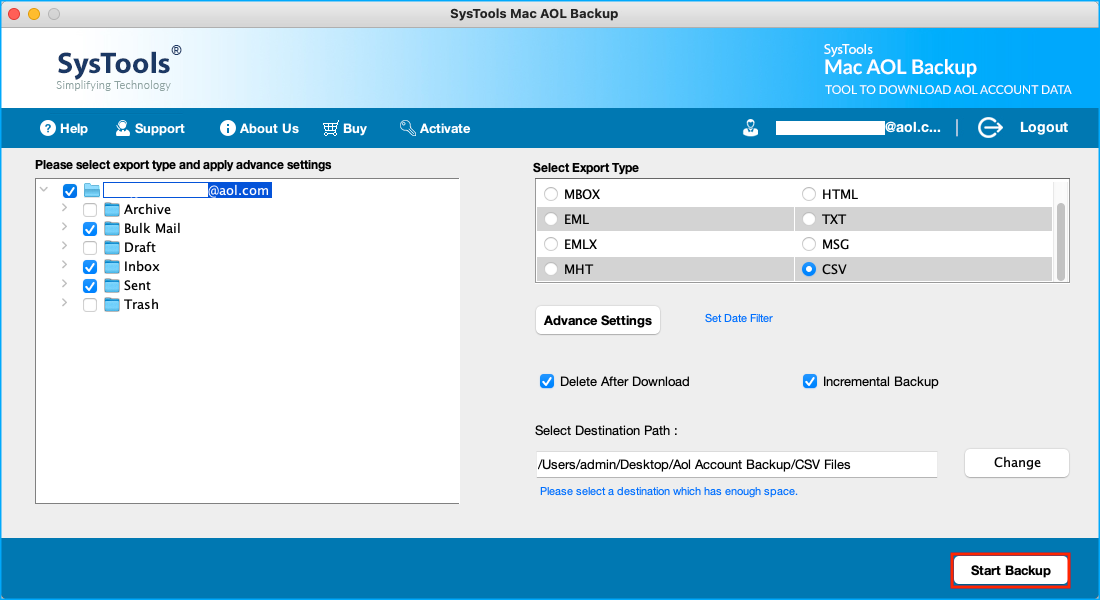Viewport: 1100px width, 600px height.
Task: Click the Logout text
Action: pos(1044,127)
